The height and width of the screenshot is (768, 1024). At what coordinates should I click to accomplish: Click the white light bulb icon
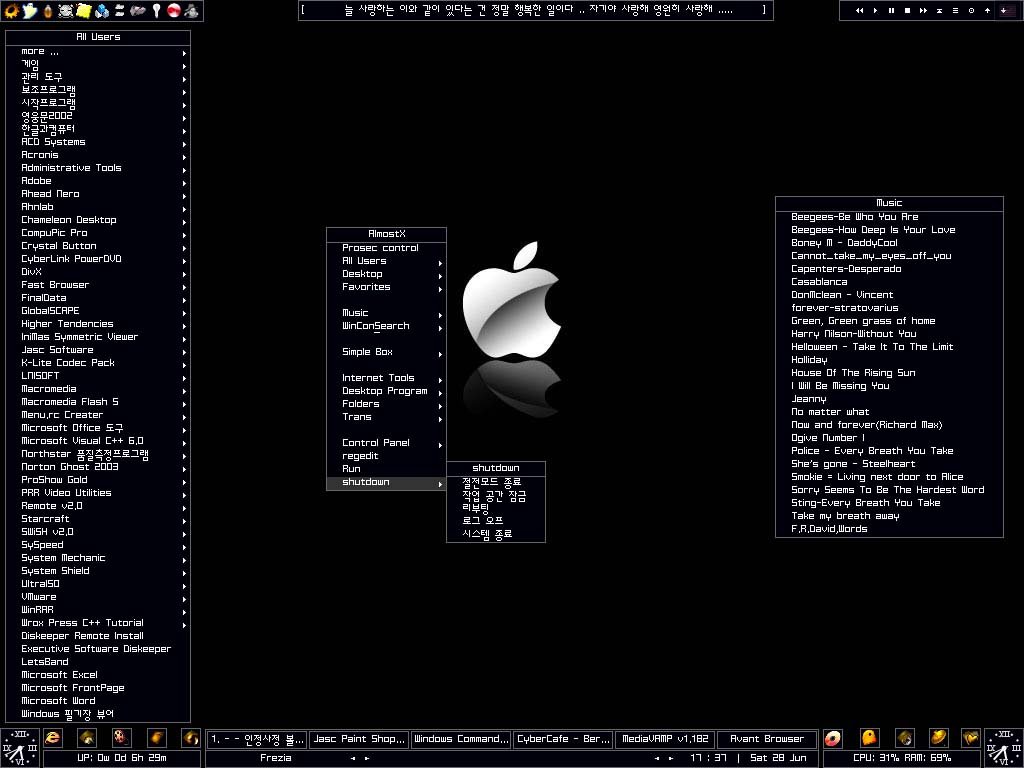pyautogui.click(x=156, y=10)
